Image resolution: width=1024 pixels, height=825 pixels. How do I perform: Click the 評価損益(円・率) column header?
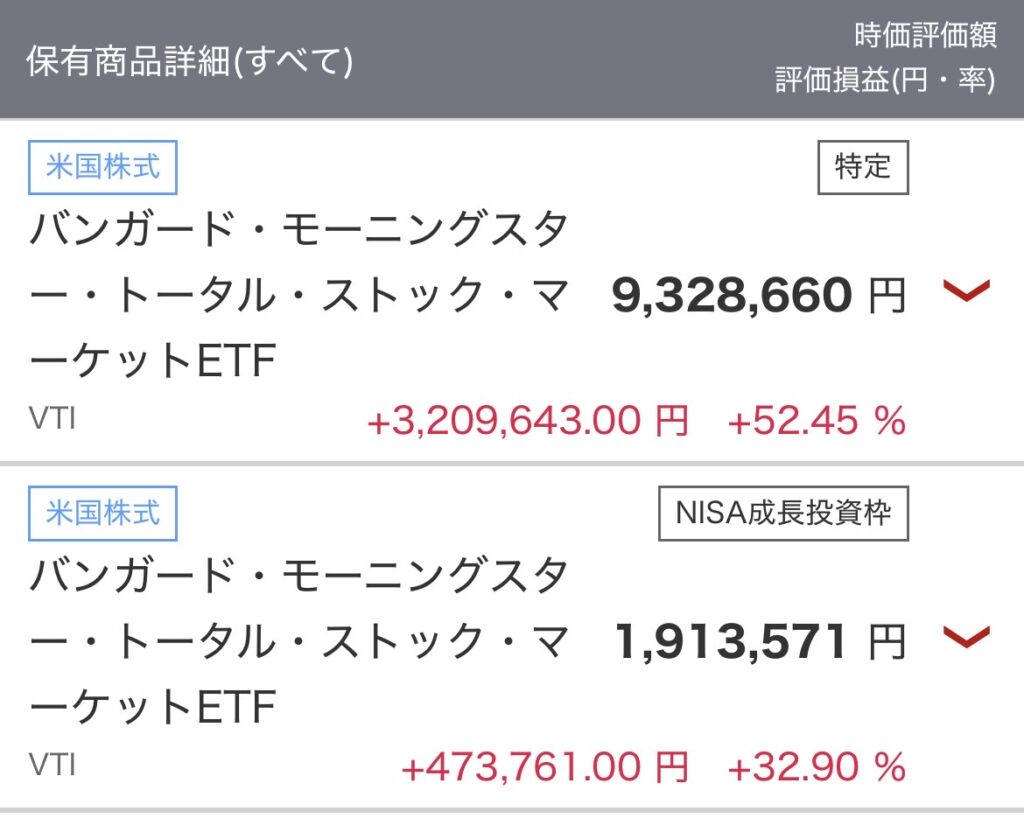pyautogui.click(x=886, y=80)
